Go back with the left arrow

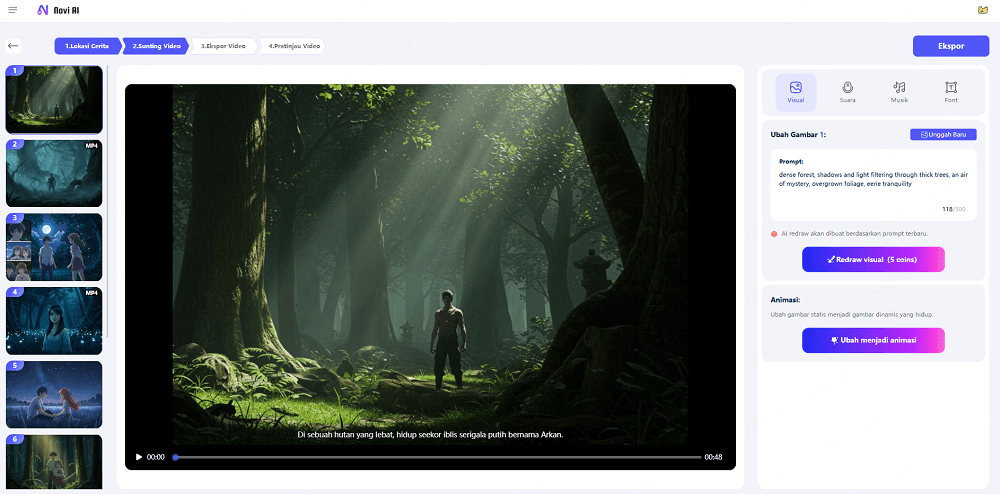(x=13, y=45)
